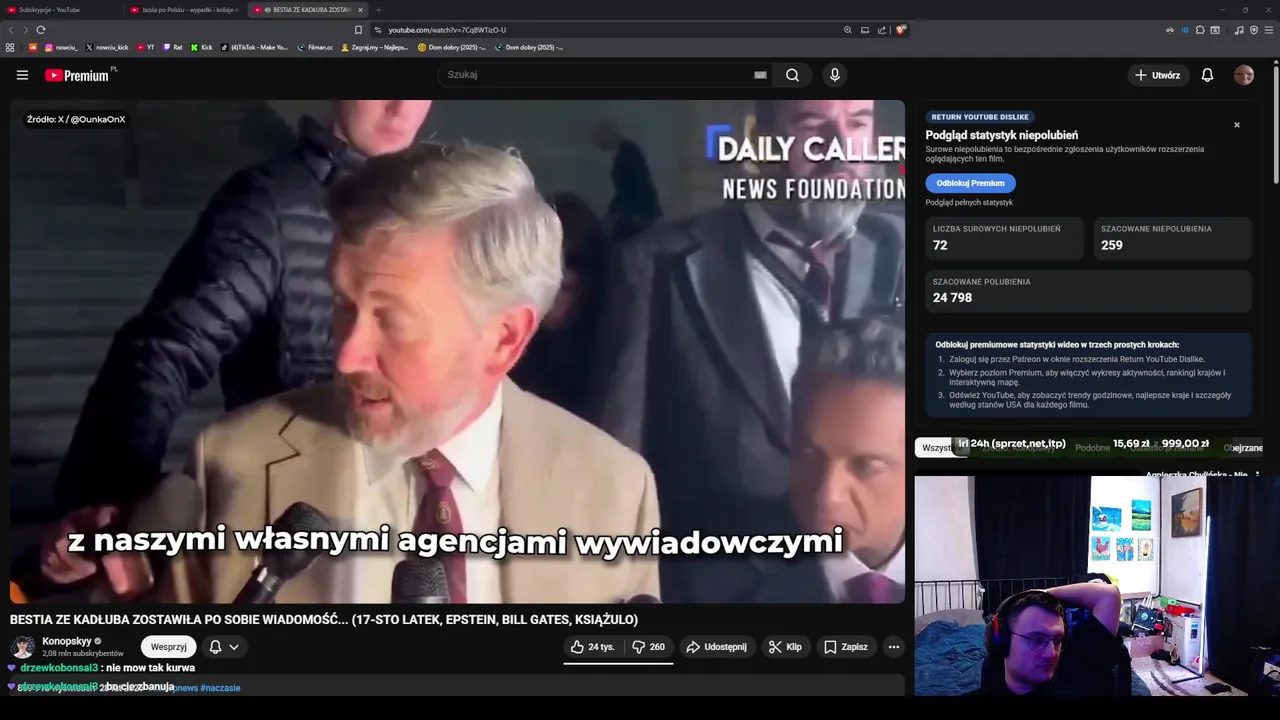1280x720 pixels.
Task: Open the shield VPN toolbar icon
Action: point(1254,30)
